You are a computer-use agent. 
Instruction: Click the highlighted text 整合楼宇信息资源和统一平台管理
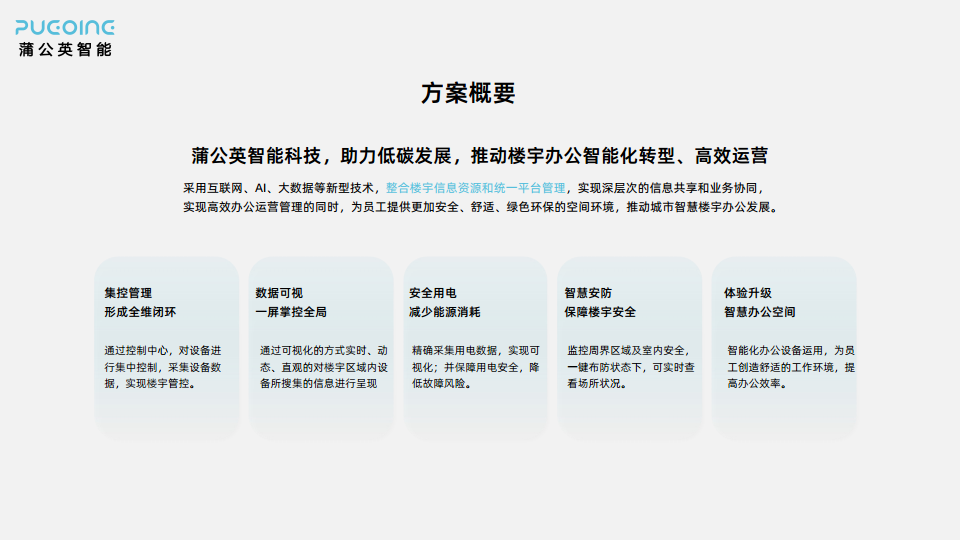475,188
